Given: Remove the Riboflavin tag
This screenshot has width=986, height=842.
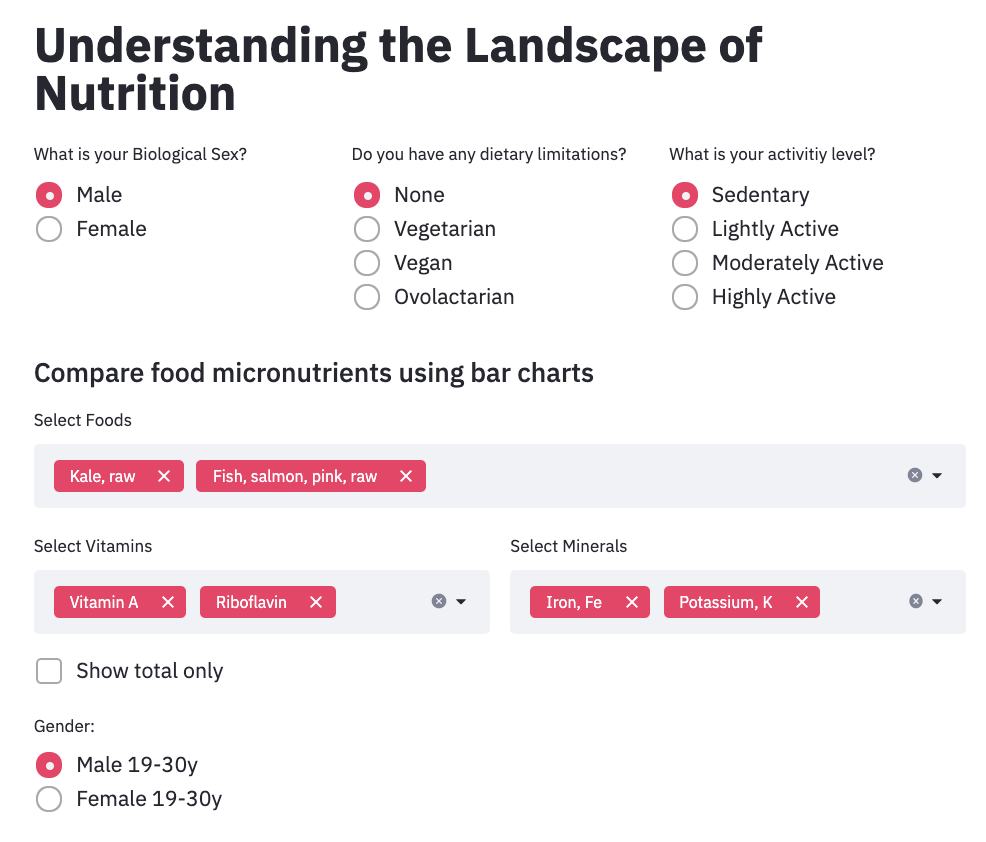Looking at the screenshot, I should 316,602.
